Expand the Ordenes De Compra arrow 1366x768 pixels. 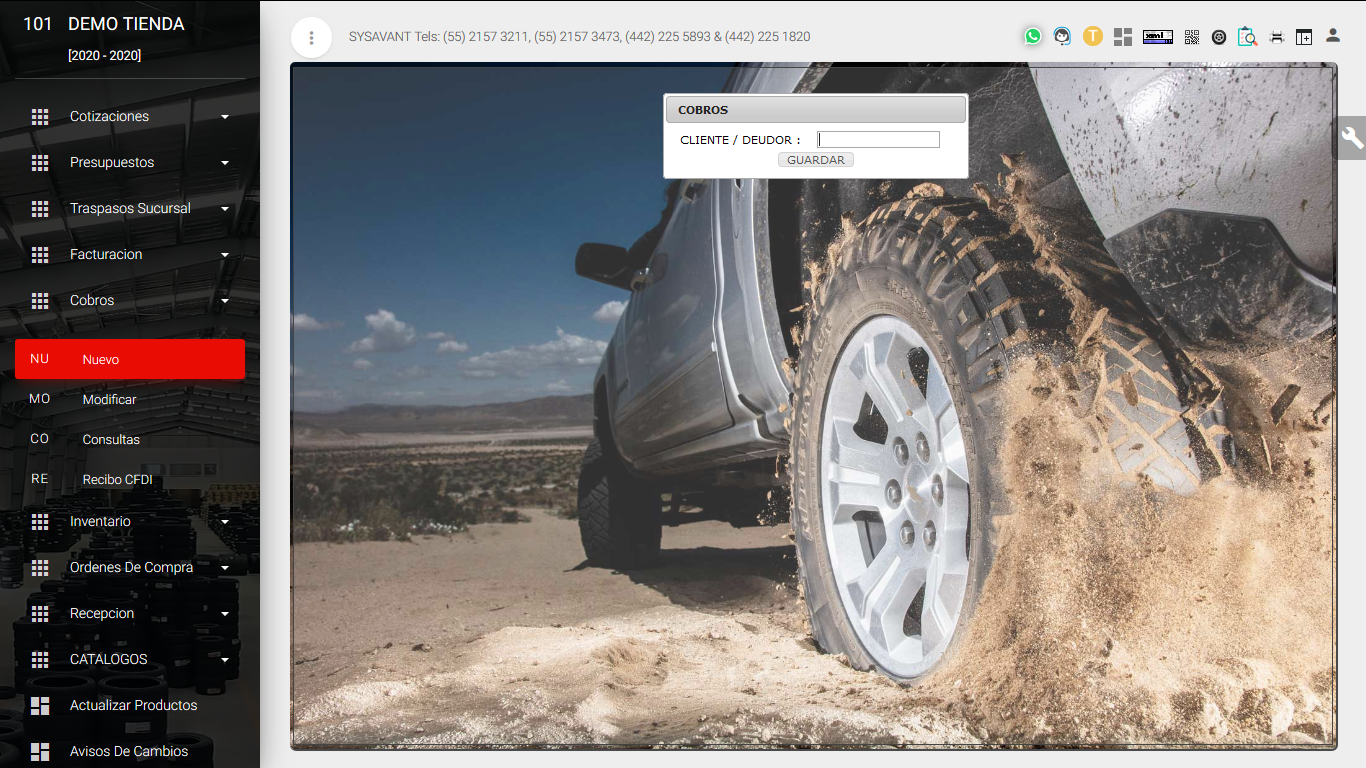pos(225,568)
